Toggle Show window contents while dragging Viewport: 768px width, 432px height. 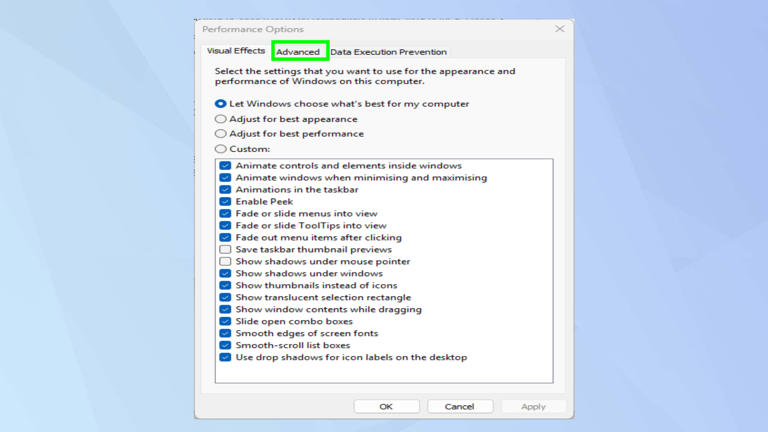pos(225,309)
